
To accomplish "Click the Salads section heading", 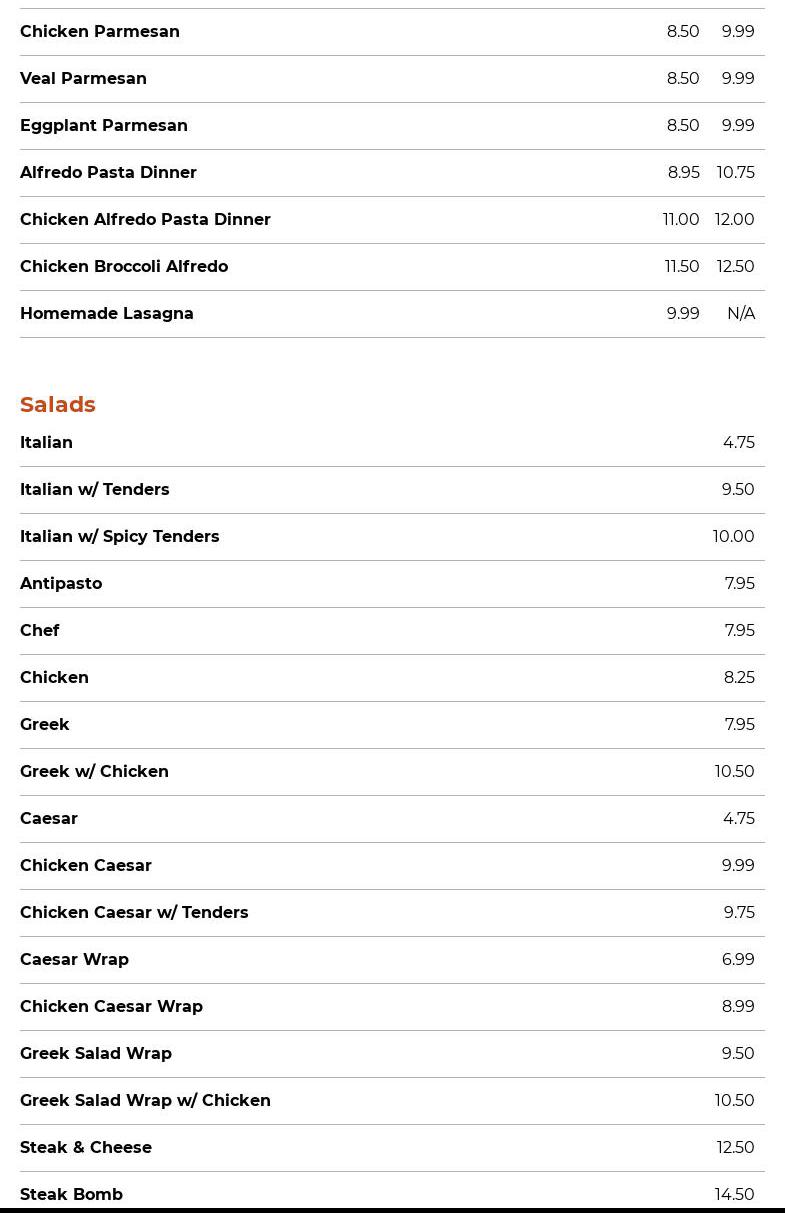I will [x=58, y=404].
